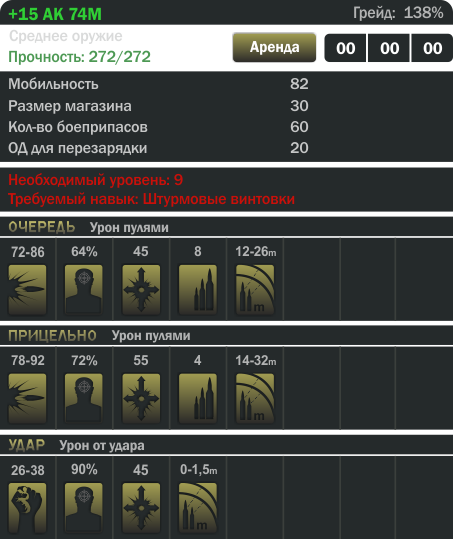Select the minutes field of rental timer
The image size is (453, 539).
coord(389,48)
